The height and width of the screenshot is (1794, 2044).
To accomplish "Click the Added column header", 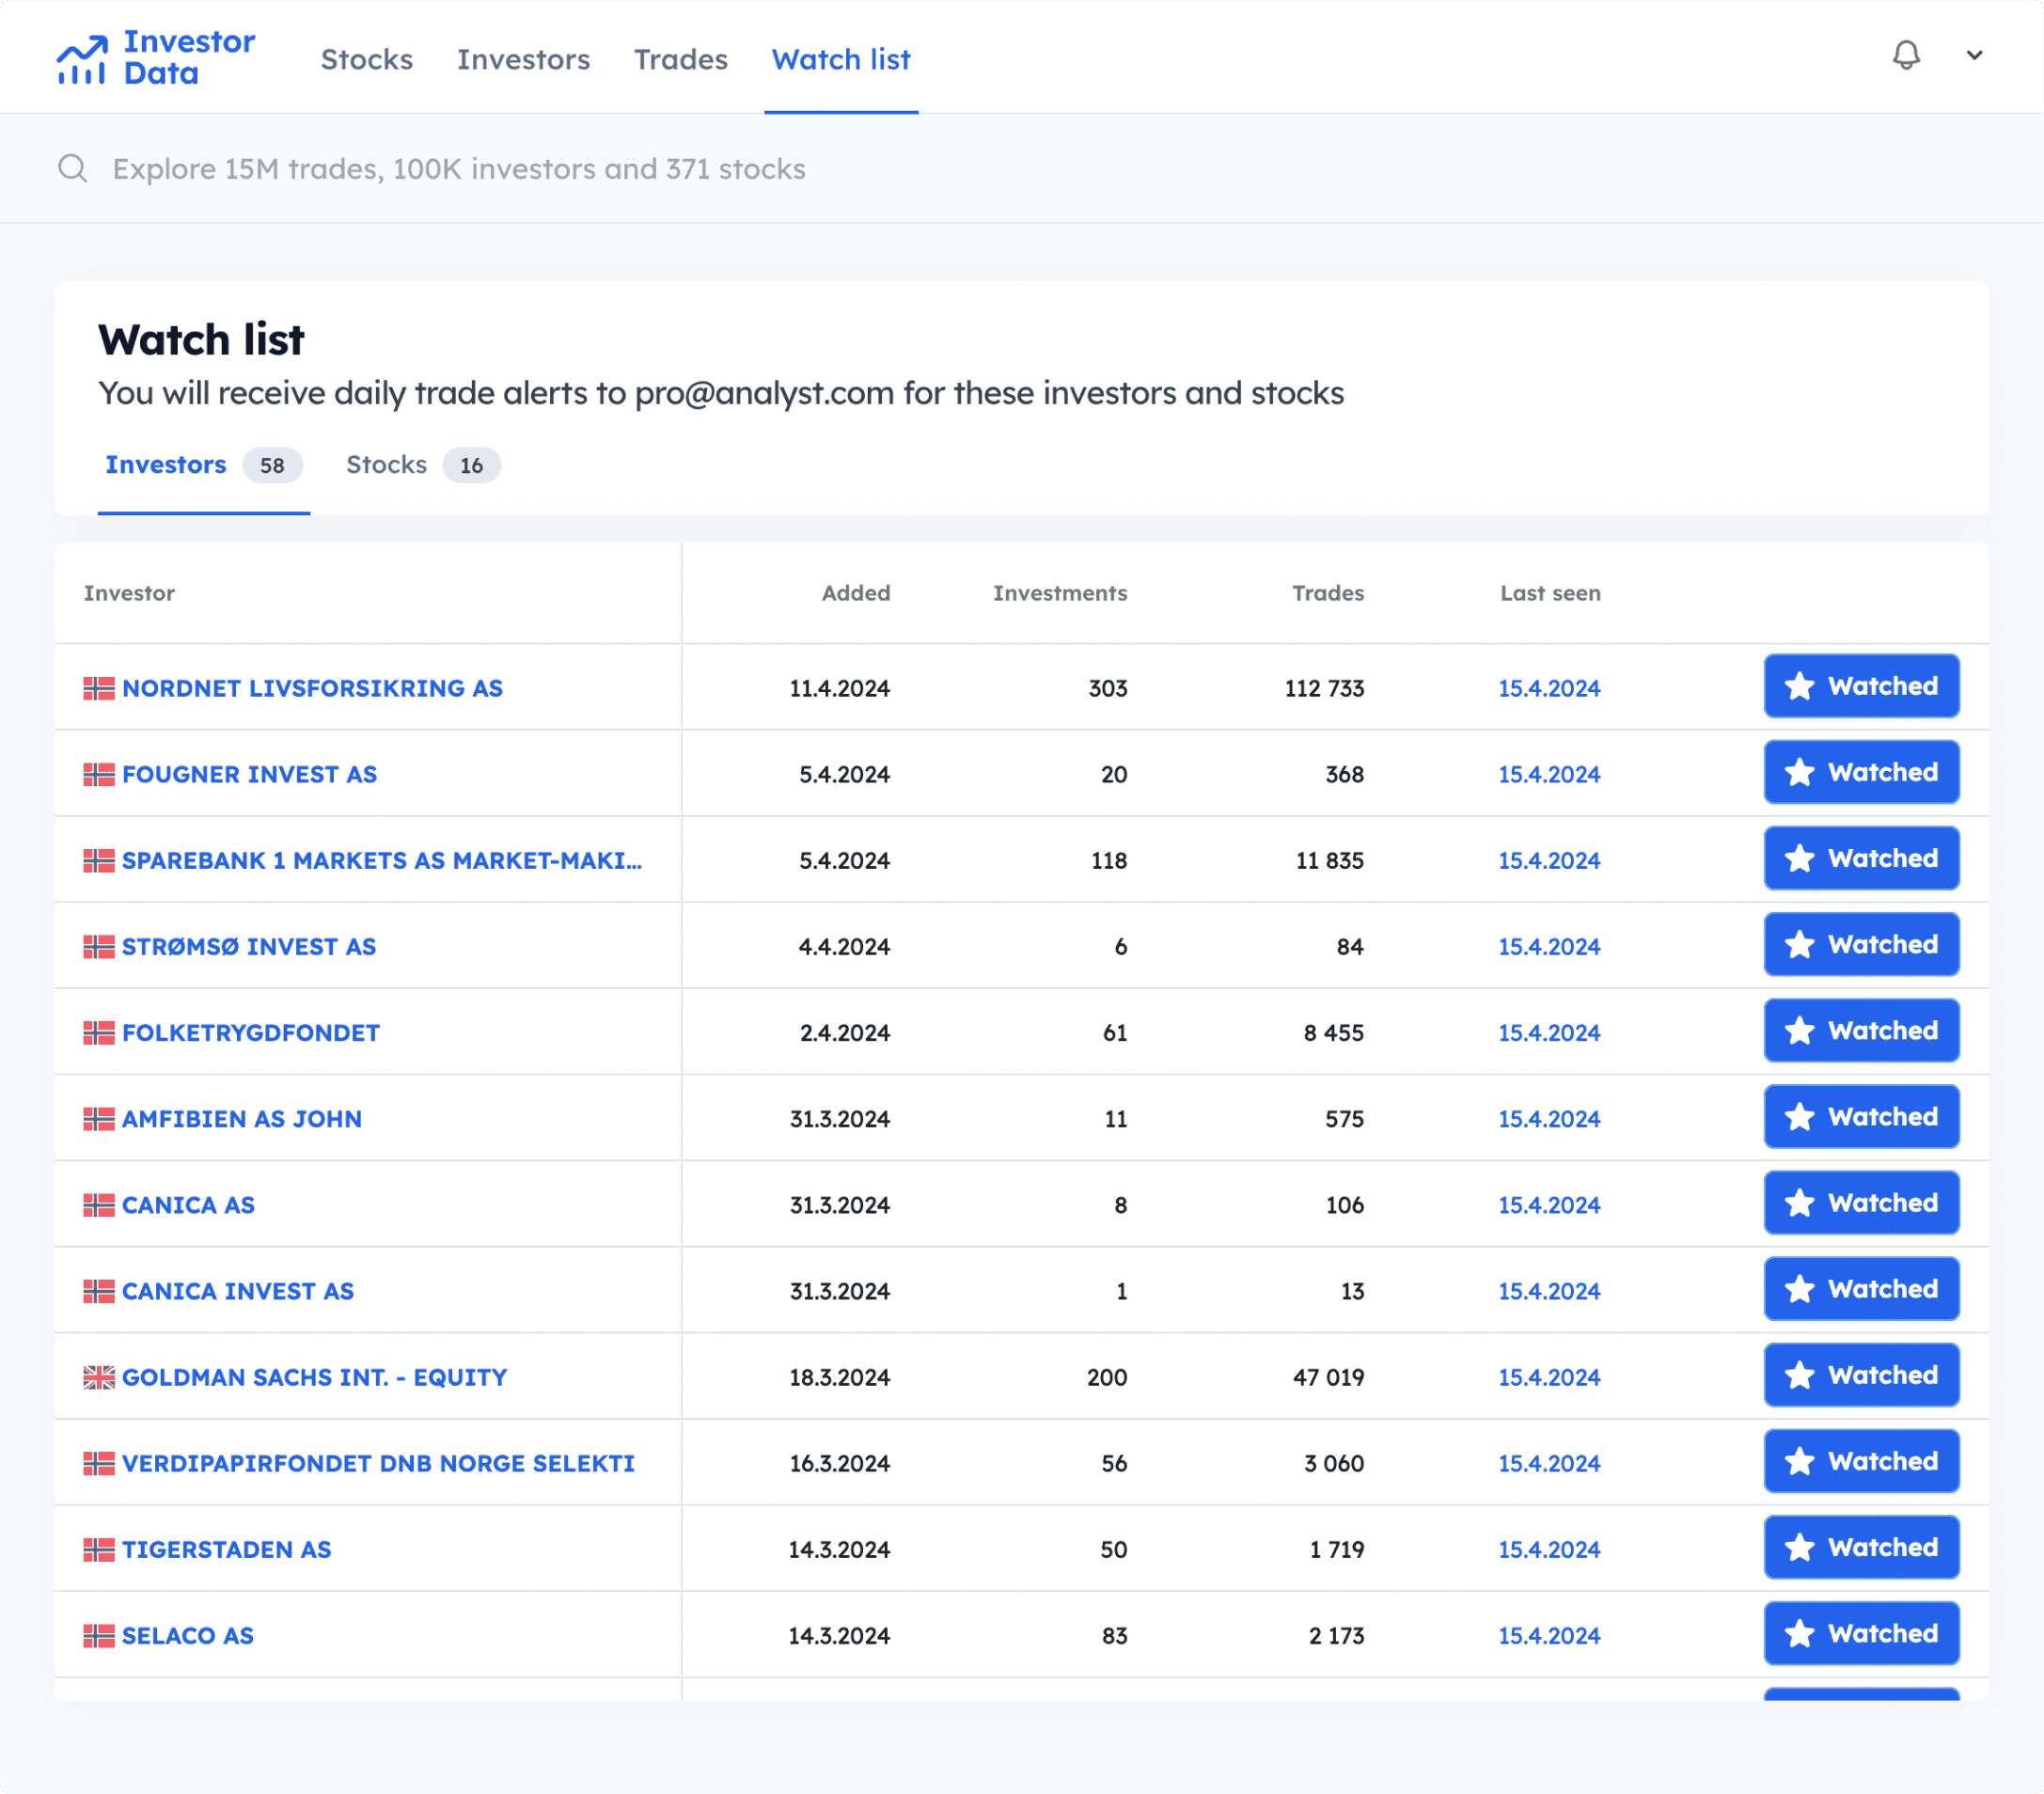I will [x=855, y=592].
